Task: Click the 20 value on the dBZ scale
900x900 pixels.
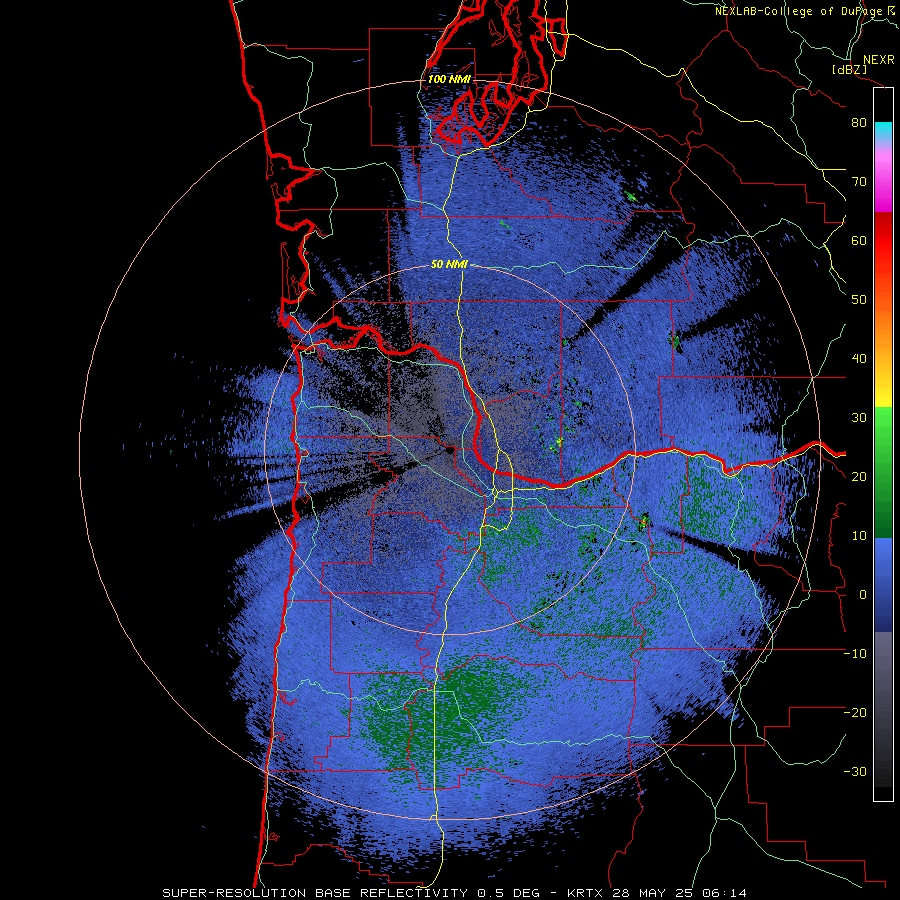Action: pos(859,477)
